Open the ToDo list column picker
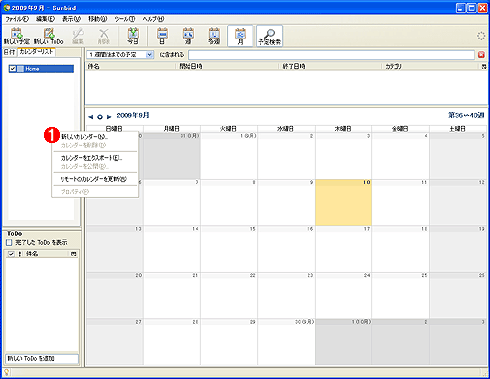The width and height of the screenshot is (490, 379). point(74,254)
